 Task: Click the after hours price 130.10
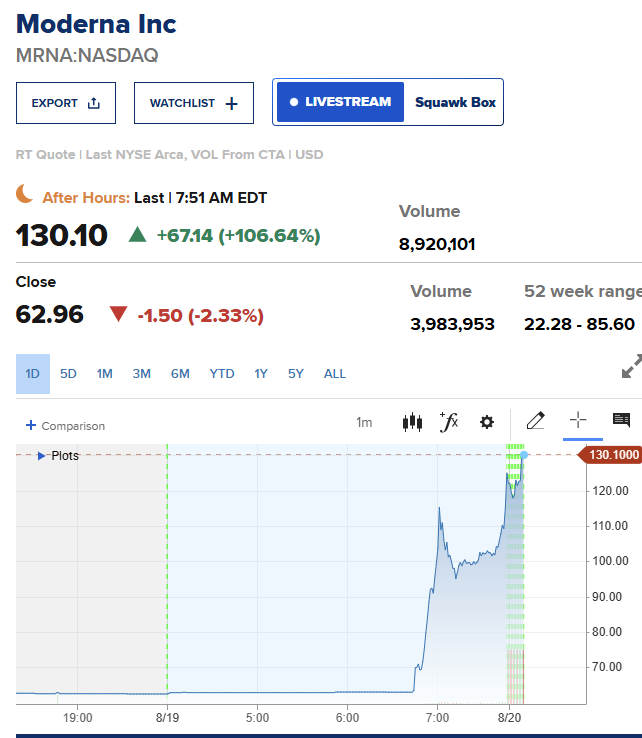tap(62, 235)
